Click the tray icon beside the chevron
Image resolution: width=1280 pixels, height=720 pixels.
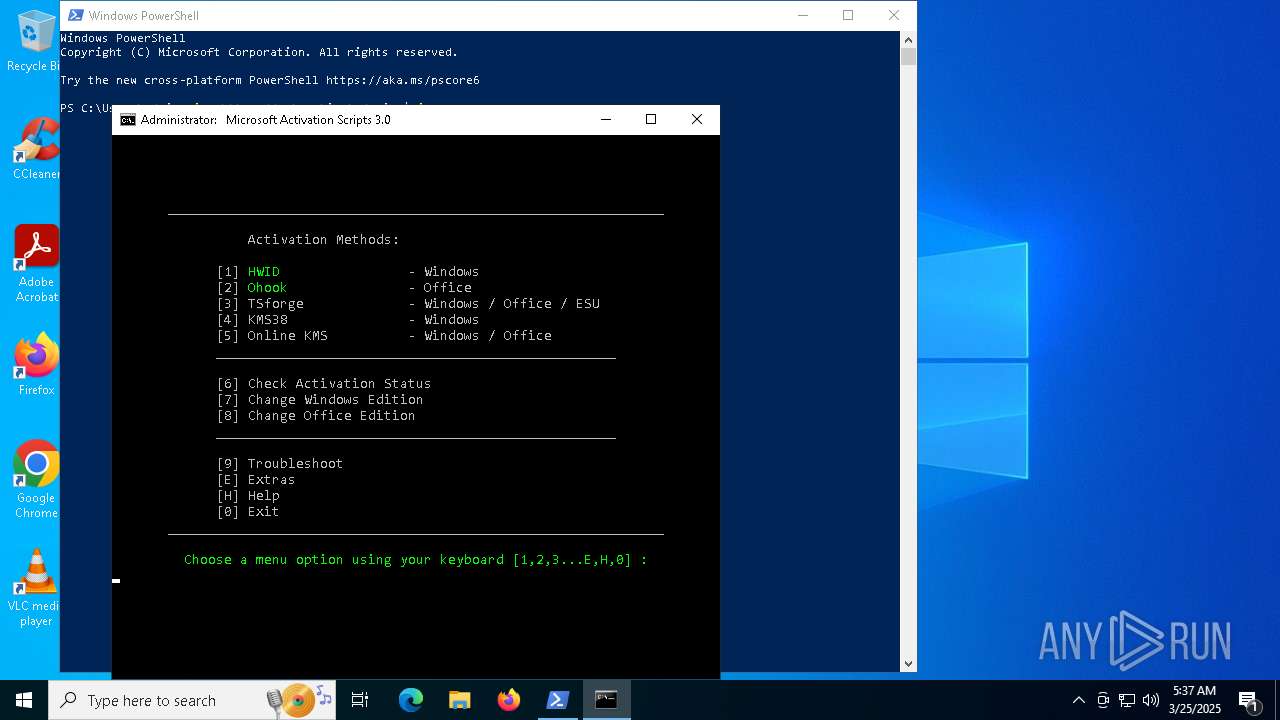(1103, 700)
